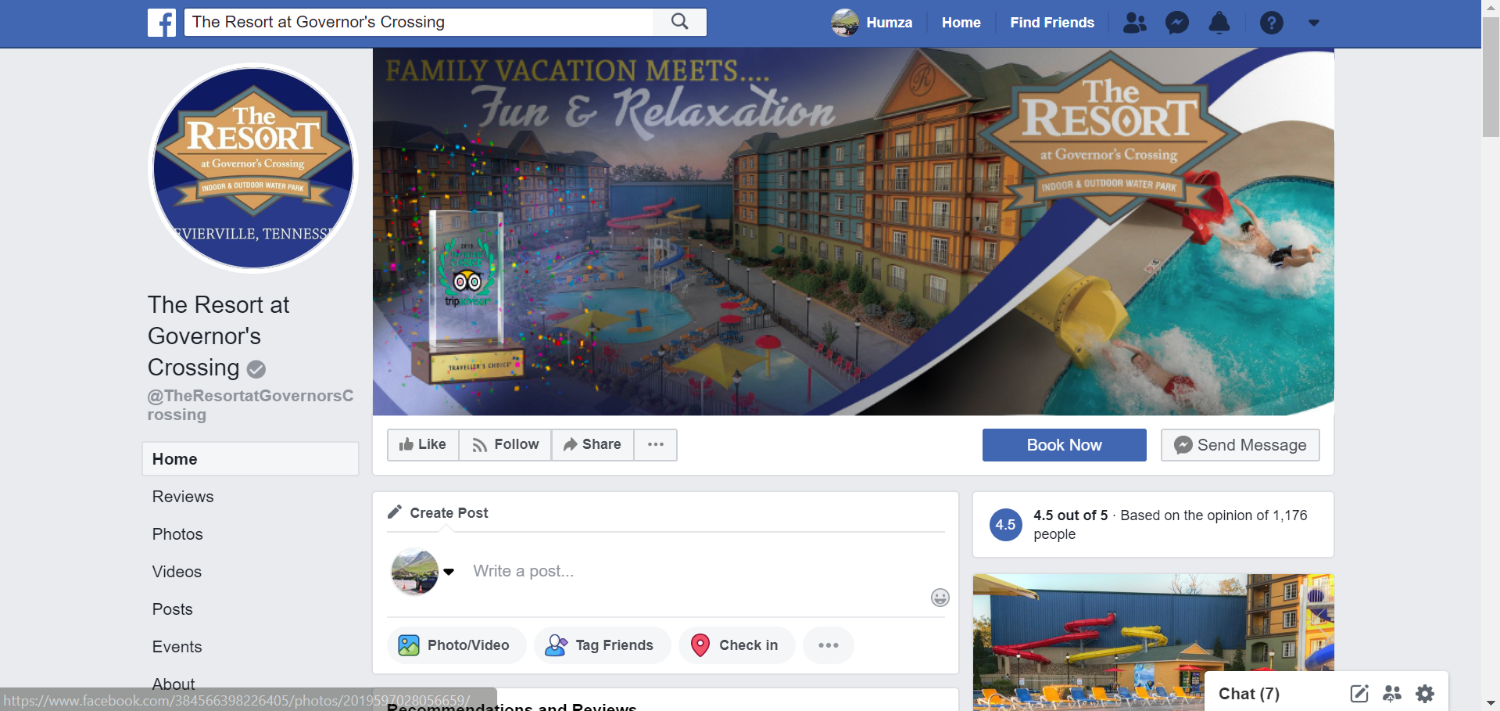The width and height of the screenshot is (1500, 711).
Task: Add Photo/Video to the post
Action: pos(455,645)
